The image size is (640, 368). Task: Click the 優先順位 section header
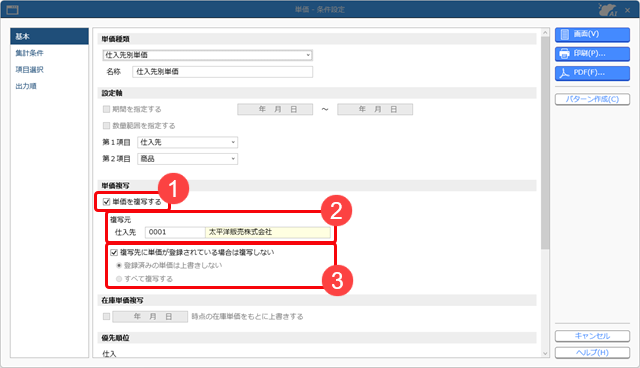(x=317, y=338)
